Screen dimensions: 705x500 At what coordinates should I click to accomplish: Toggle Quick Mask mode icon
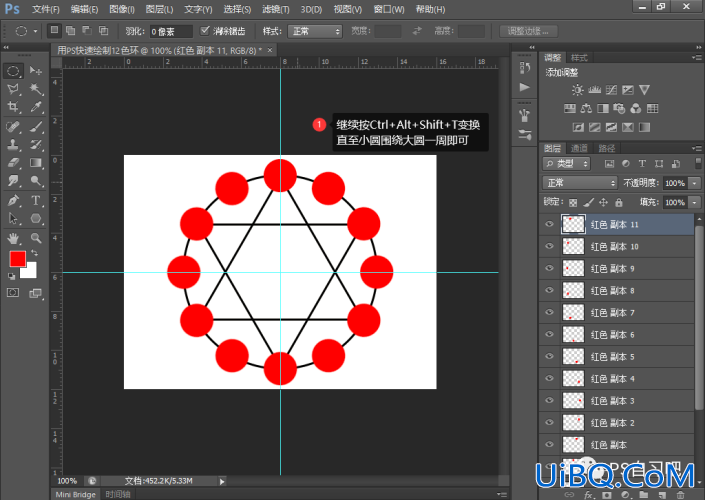coord(13,293)
